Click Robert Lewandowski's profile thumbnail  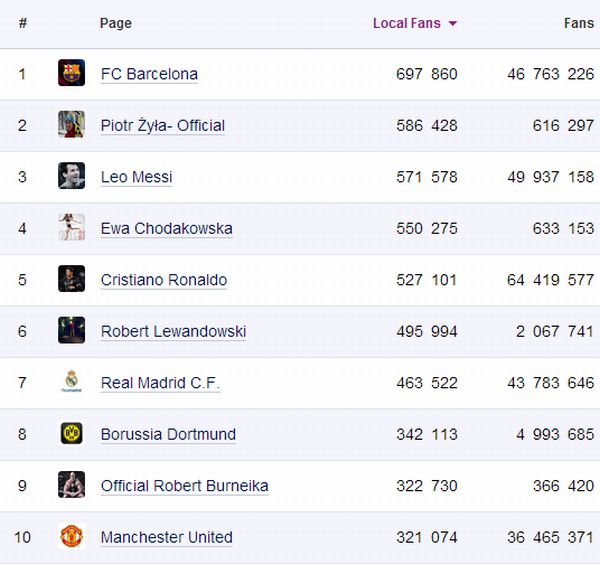71,331
